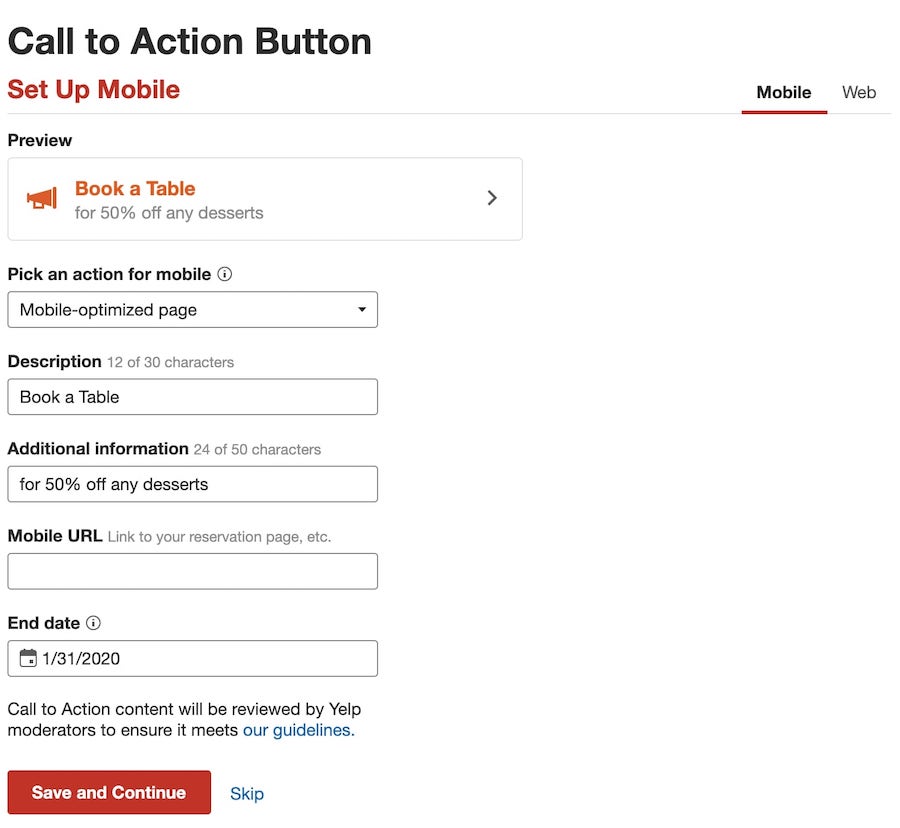Click the Save and Continue button

coord(108,793)
